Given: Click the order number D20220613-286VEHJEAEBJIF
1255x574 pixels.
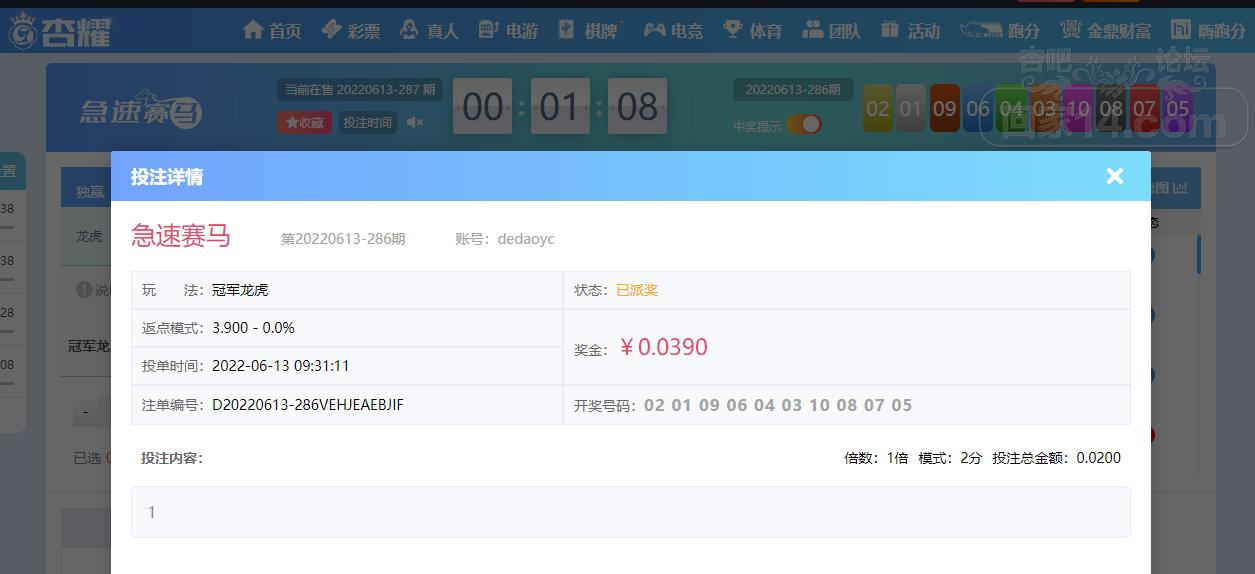Looking at the screenshot, I should [308, 405].
